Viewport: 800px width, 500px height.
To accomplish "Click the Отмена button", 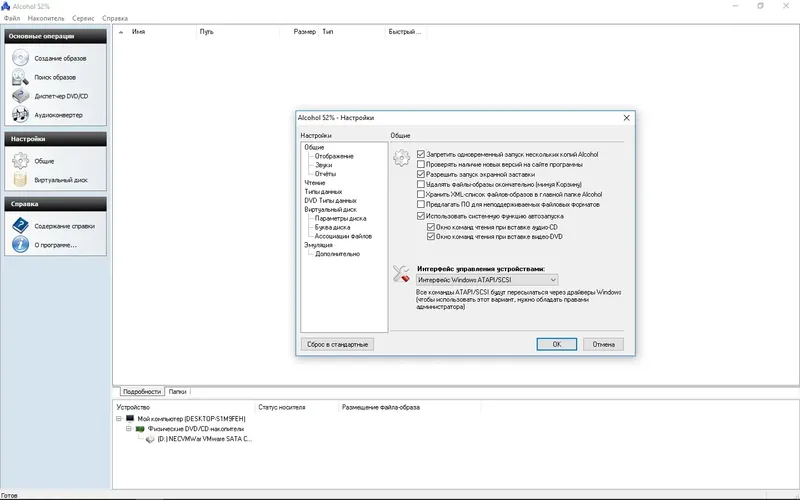I will pyautogui.click(x=604, y=344).
